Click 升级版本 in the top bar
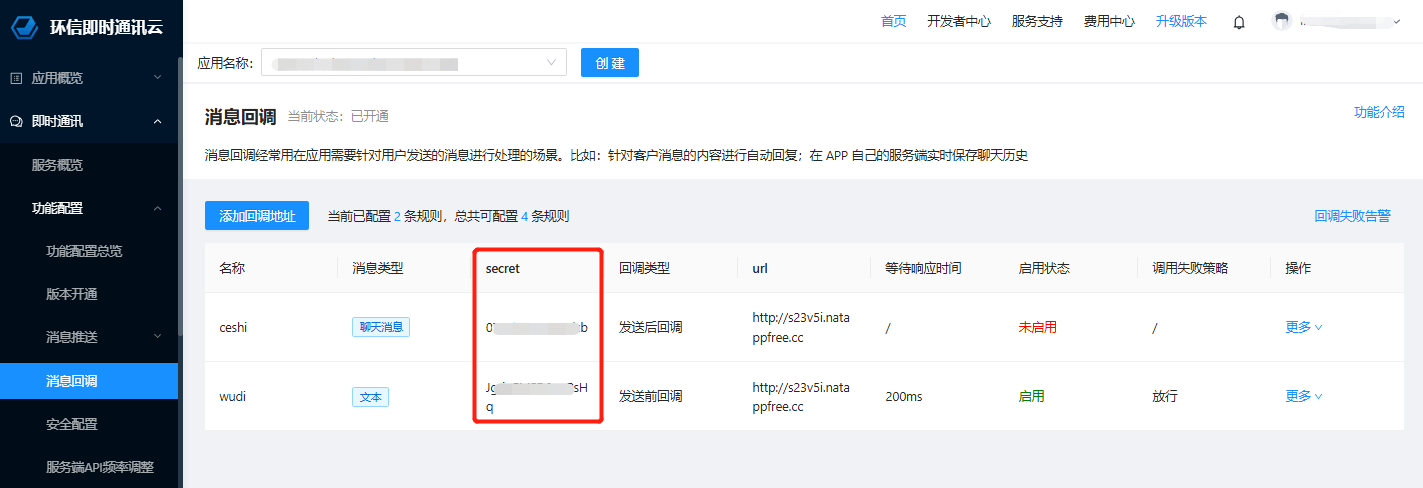The height and width of the screenshot is (488, 1423). [1181, 21]
